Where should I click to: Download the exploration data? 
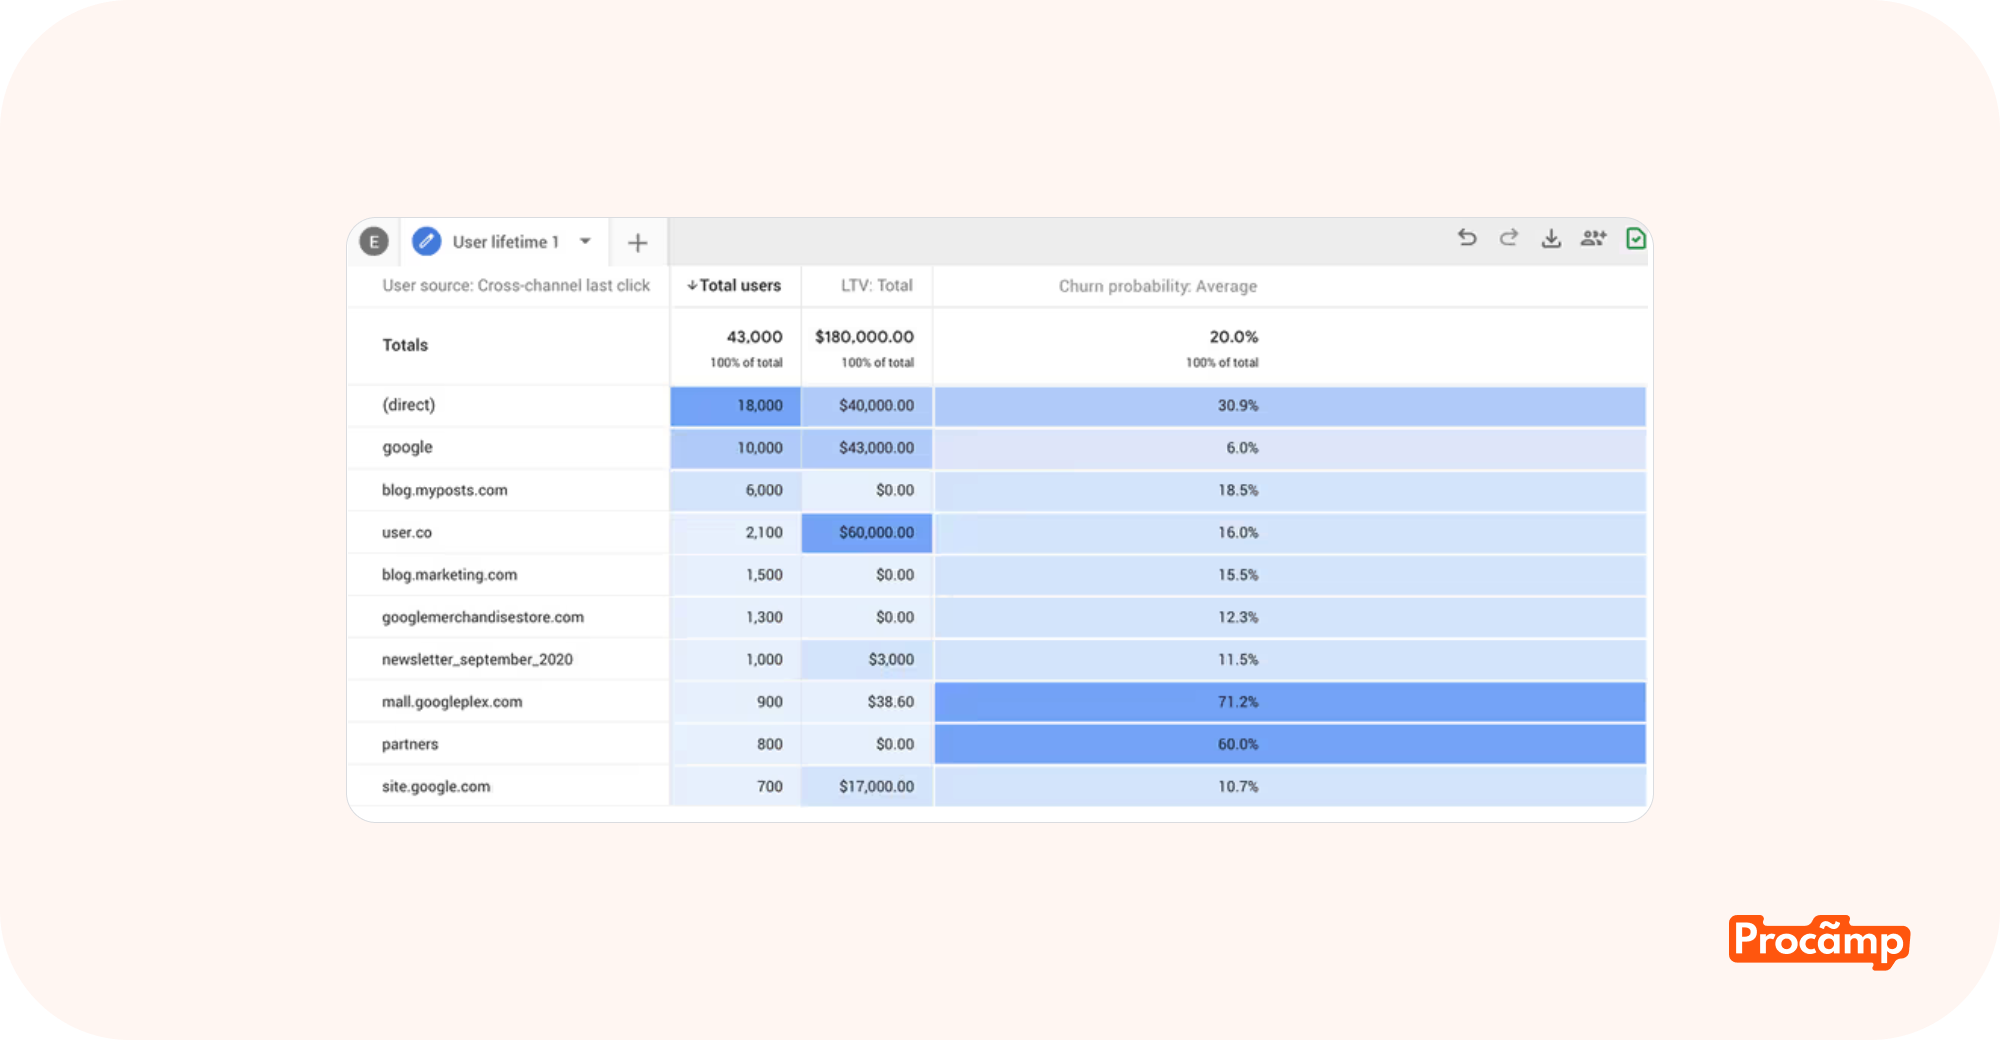click(1551, 238)
